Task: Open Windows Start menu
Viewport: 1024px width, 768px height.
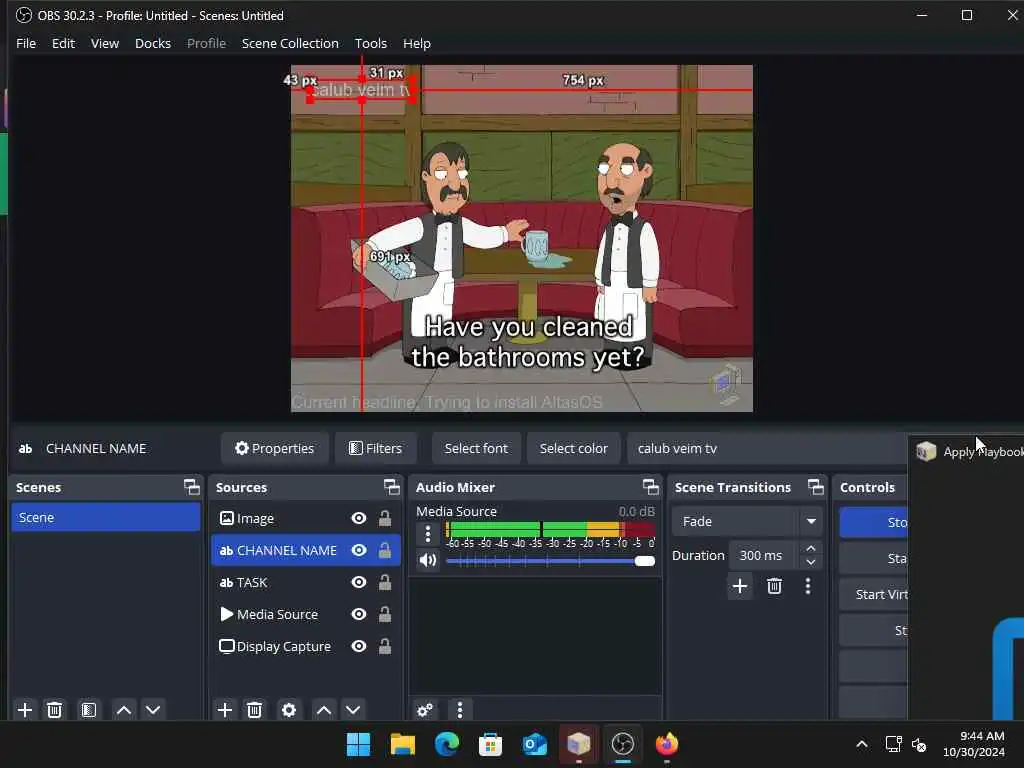Action: coord(358,744)
